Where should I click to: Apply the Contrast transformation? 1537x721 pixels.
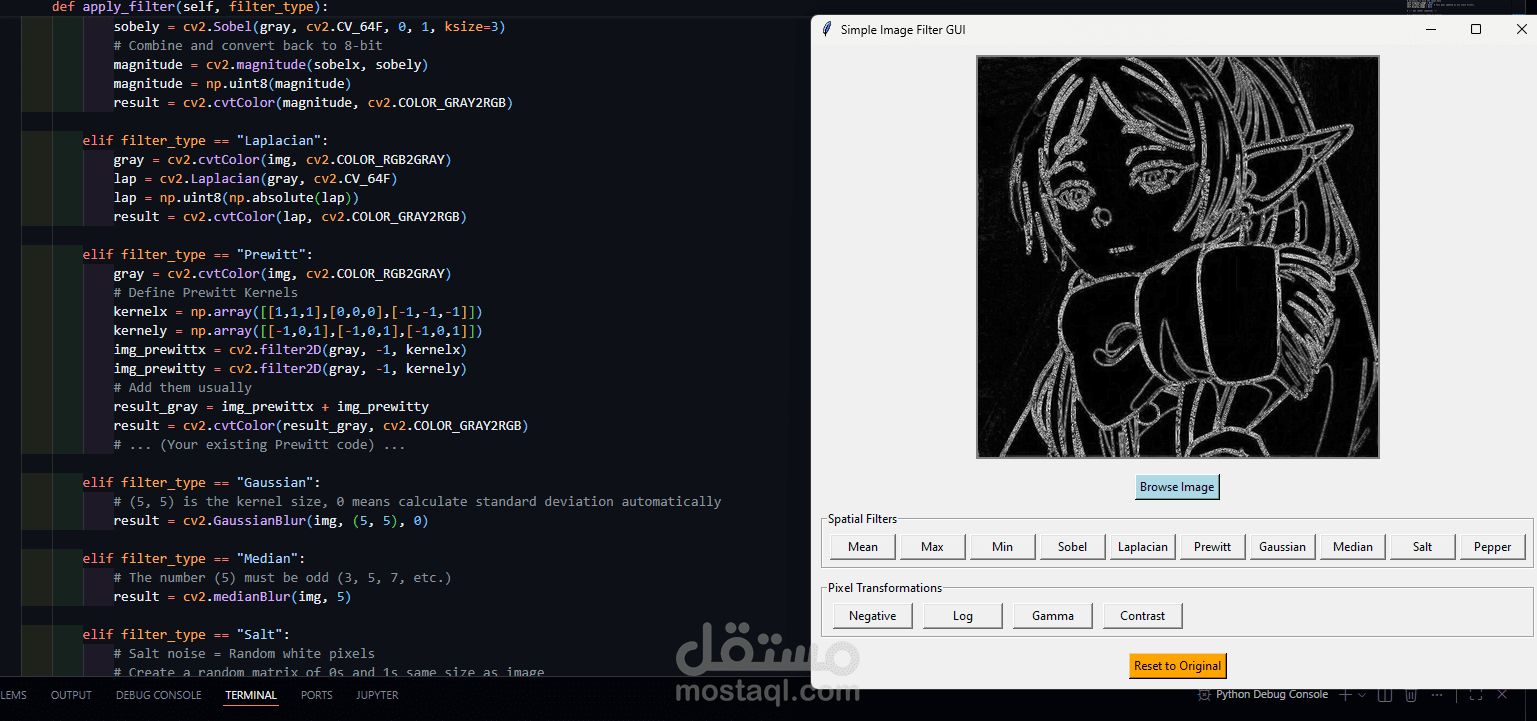click(1143, 615)
